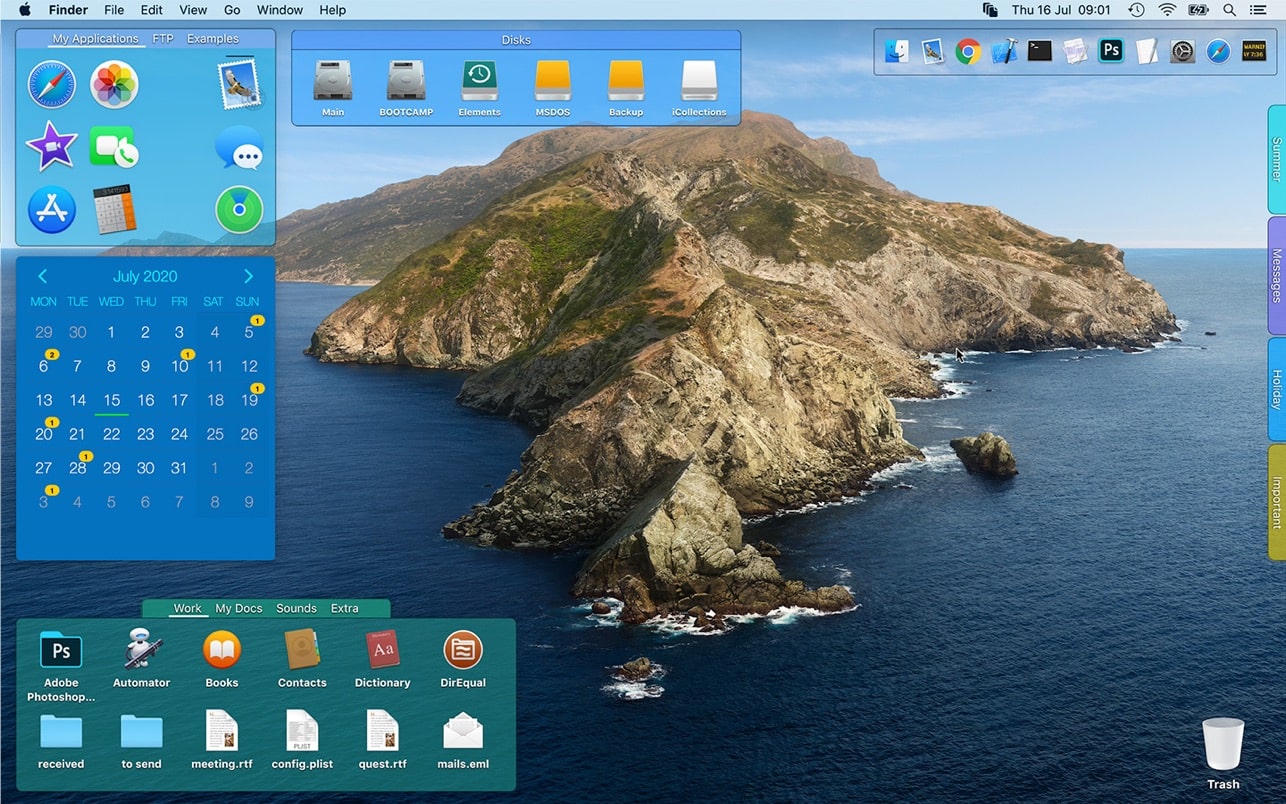The image size is (1286, 804).
Task: Open the Sounds tab in the bottom collection
Action: pos(296,608)
